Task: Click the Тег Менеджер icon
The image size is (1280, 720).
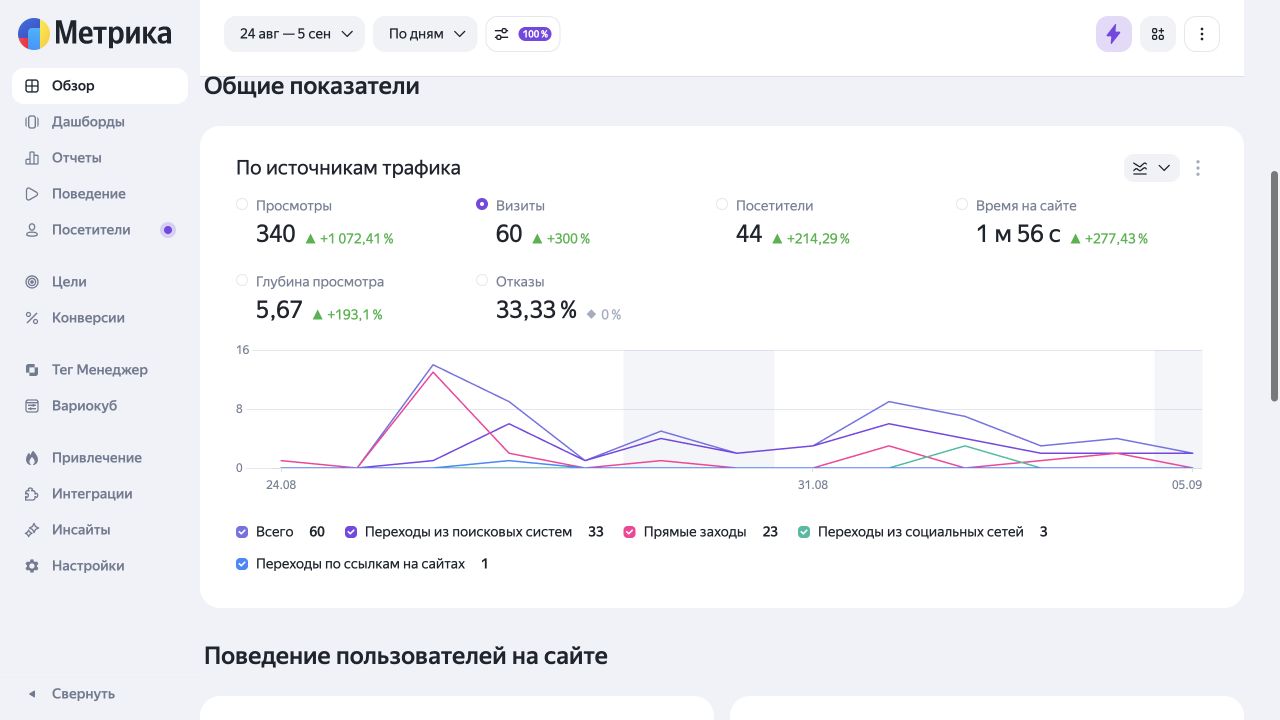Action: (32, 370)
